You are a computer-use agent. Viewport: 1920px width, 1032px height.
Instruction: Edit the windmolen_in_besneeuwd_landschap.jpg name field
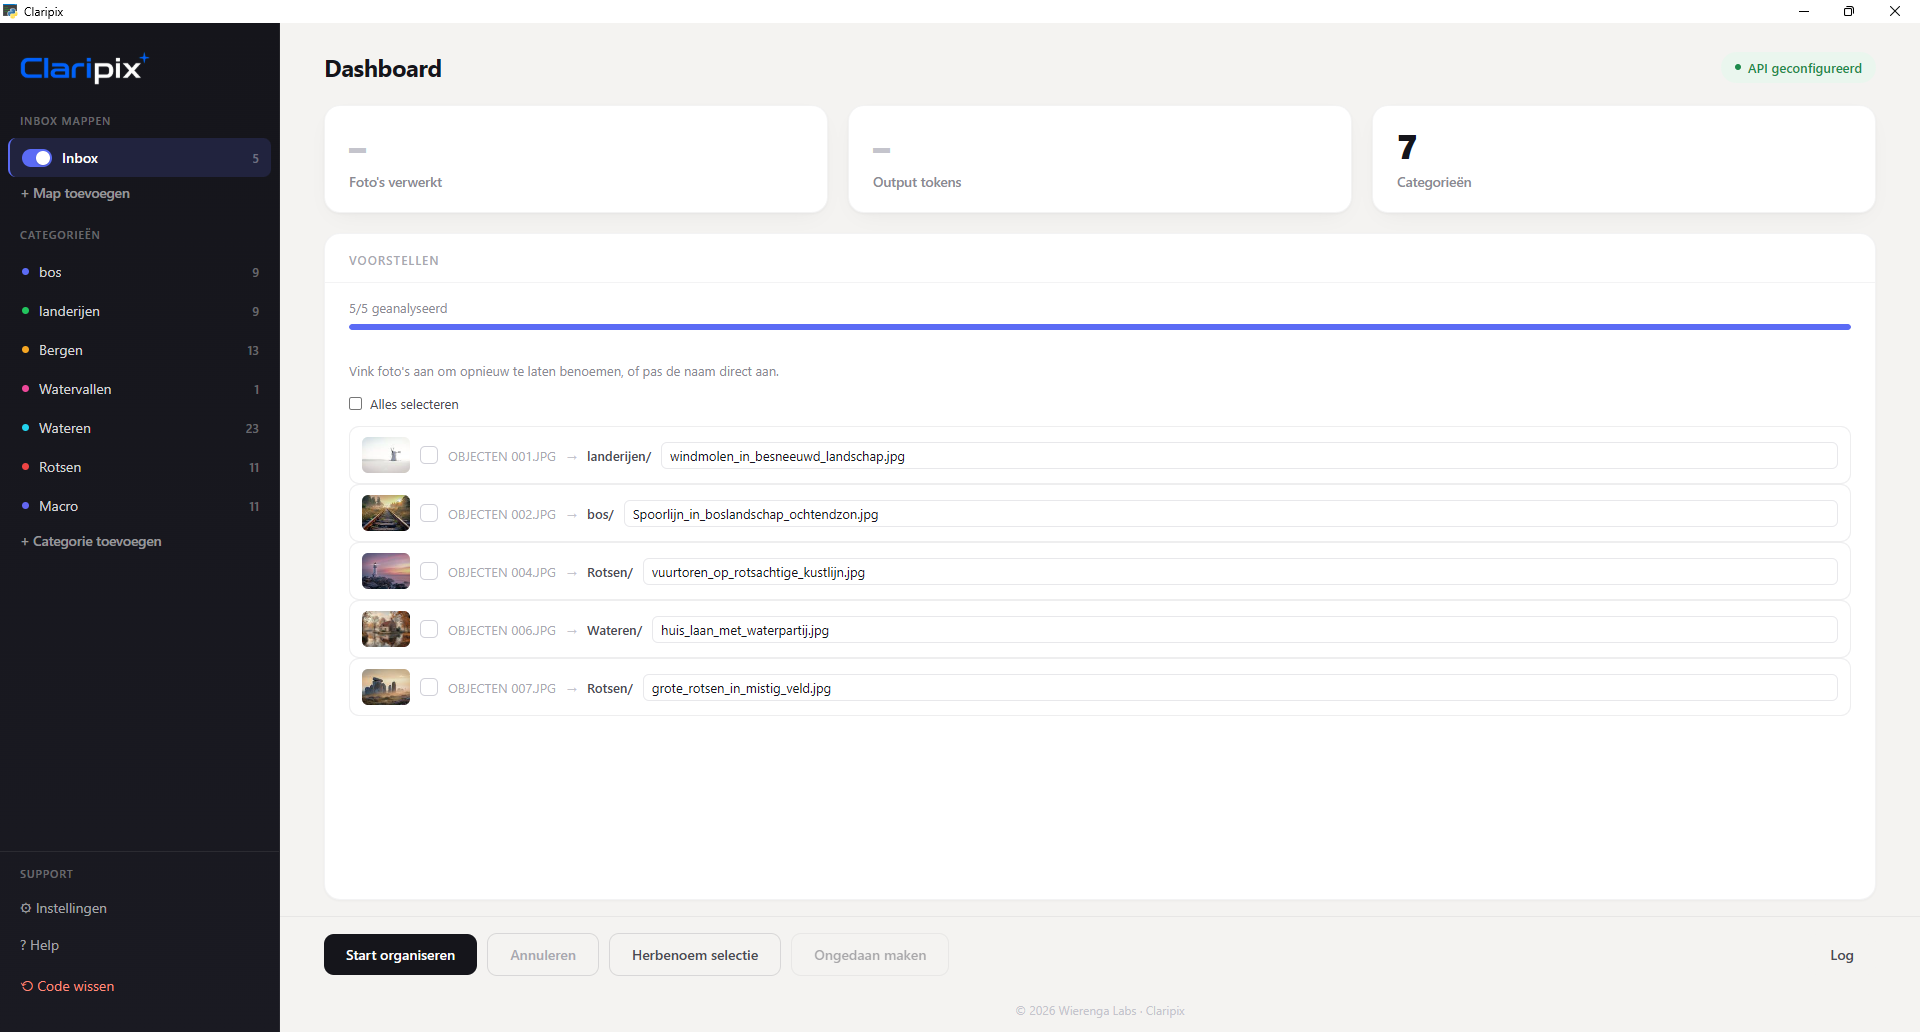[1249, 456]
